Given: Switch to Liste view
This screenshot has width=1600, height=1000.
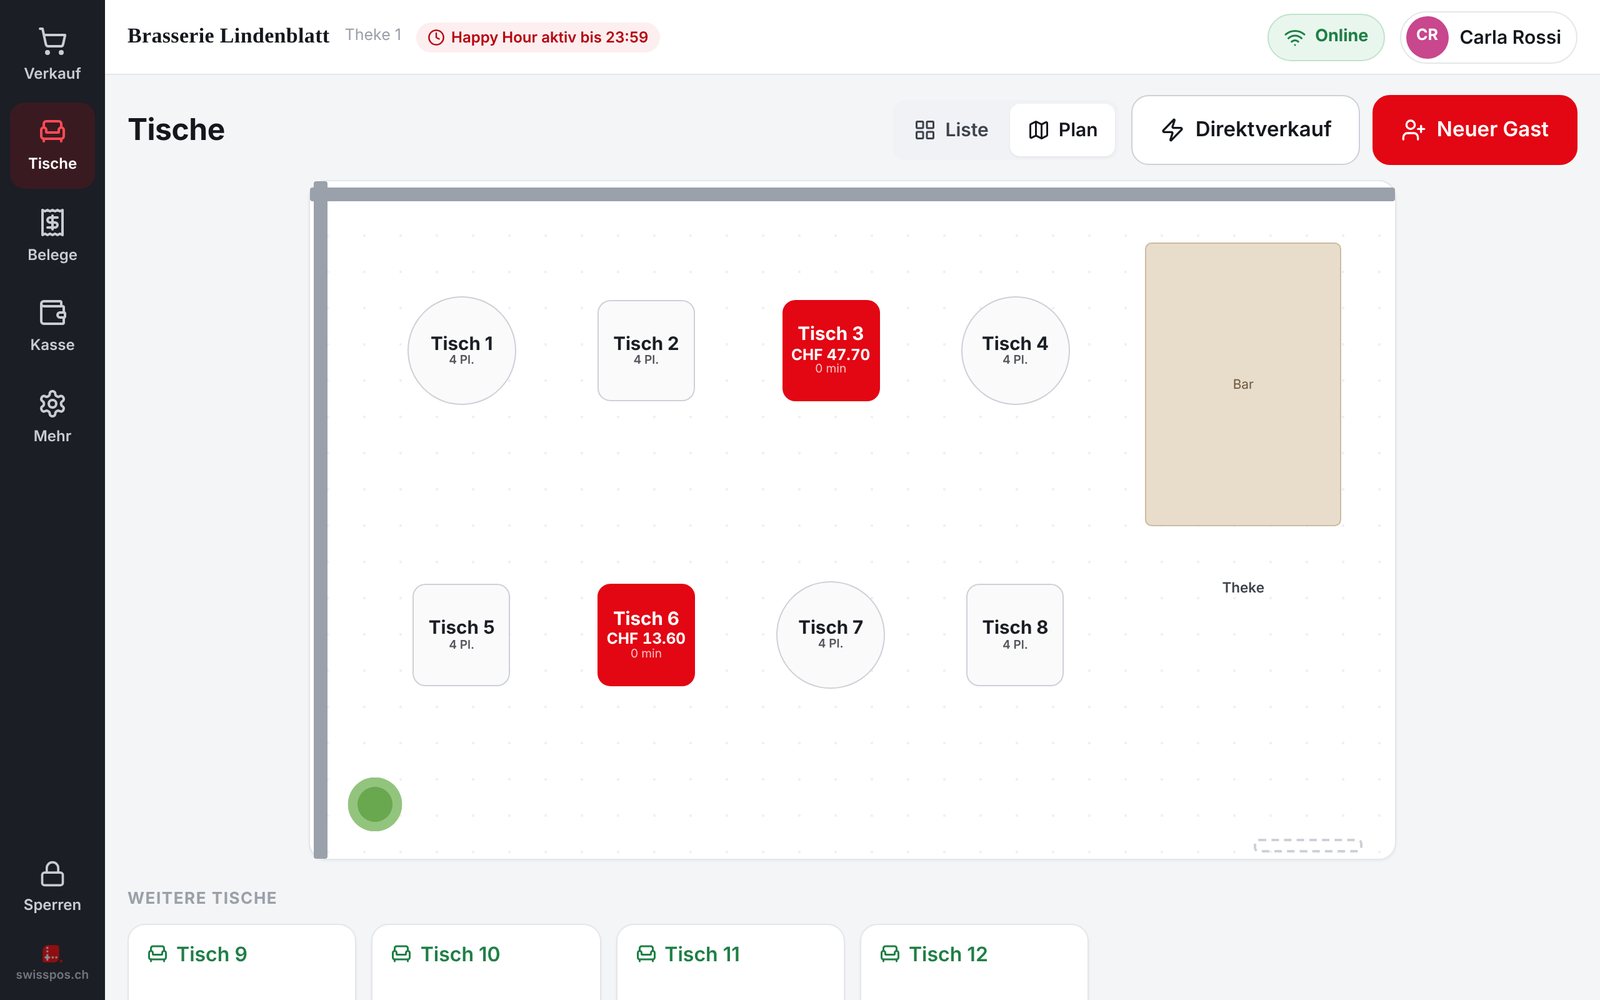Looking at the screenshot, I should coord(951,130).
